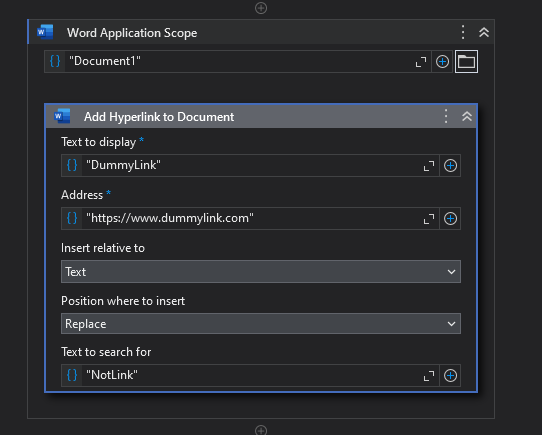Open options menu of Word Application Scope

coord(463,32)
